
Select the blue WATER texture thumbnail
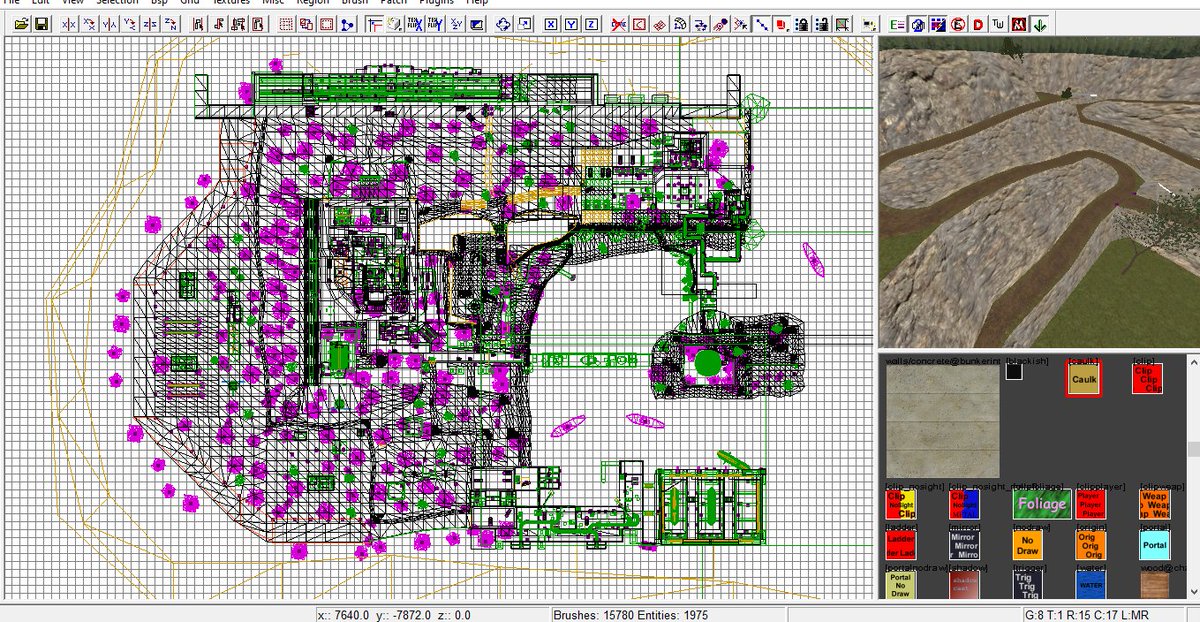[x=1090, y=585]
